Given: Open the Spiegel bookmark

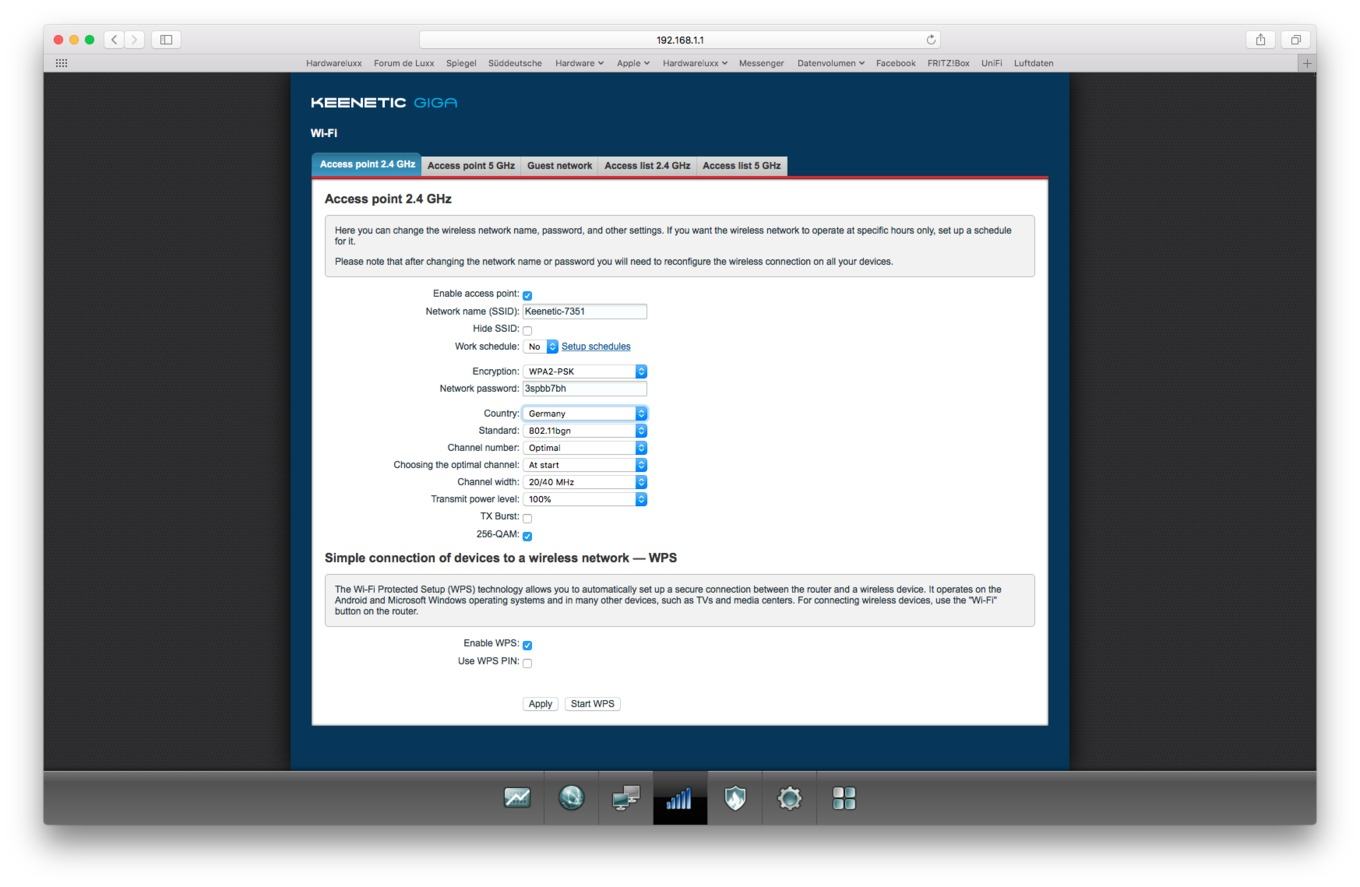Looking at the screenshot, I should pyautogui.click(x=461, y=63).
